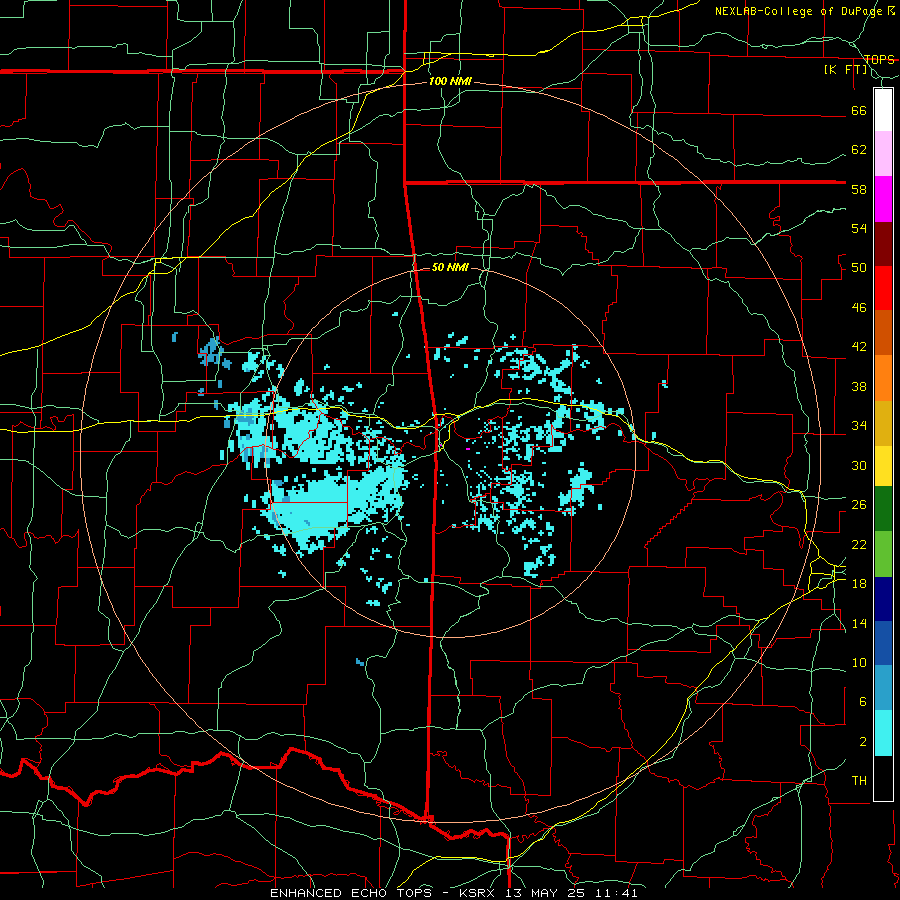Click the legend value "54"
This screenshot has height=900, width=900.
click(x=859, y=228)
